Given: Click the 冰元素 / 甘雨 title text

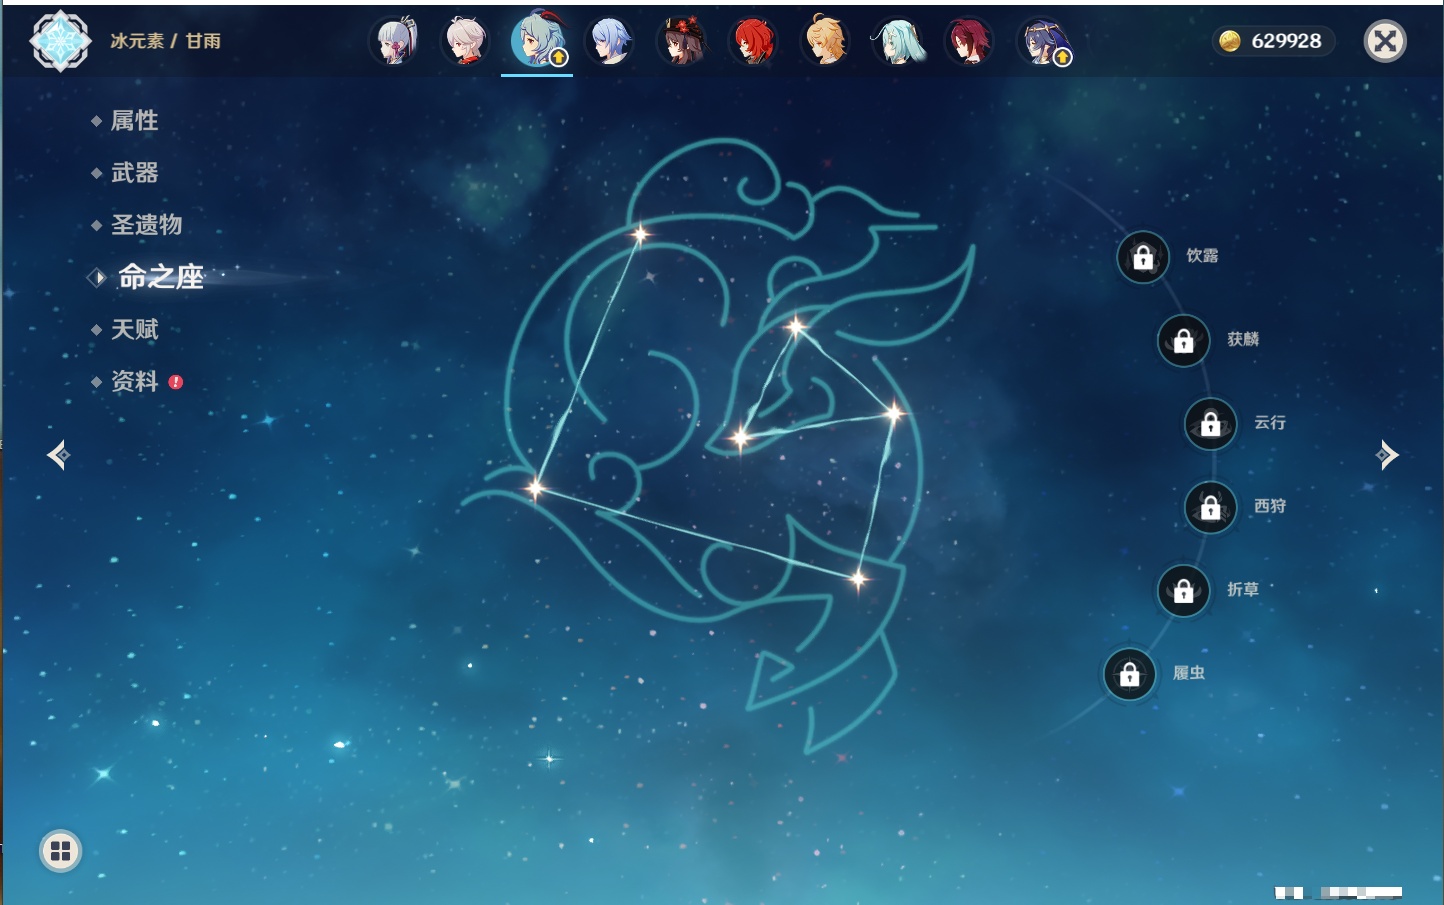Looking at the screenshot, I should coord(165,41).
